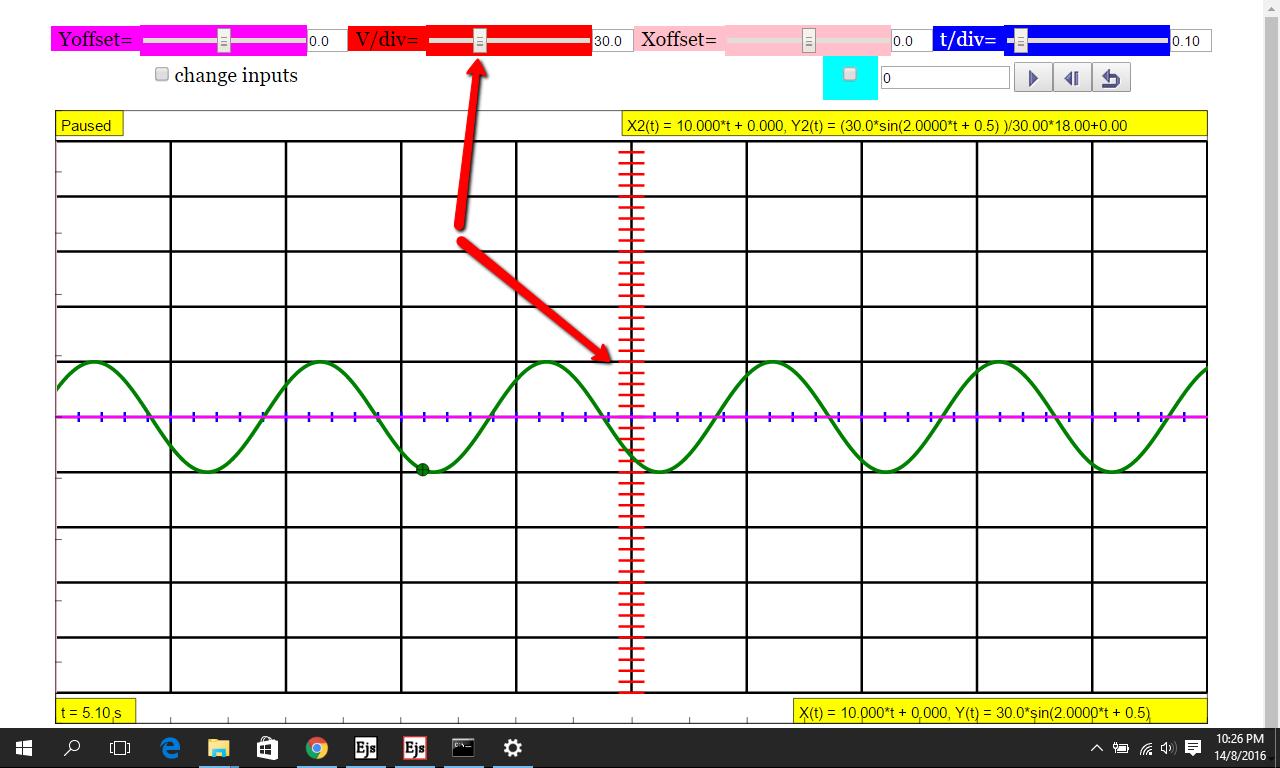Open the taskbar search icon
1280x768 pixels.
72,748
